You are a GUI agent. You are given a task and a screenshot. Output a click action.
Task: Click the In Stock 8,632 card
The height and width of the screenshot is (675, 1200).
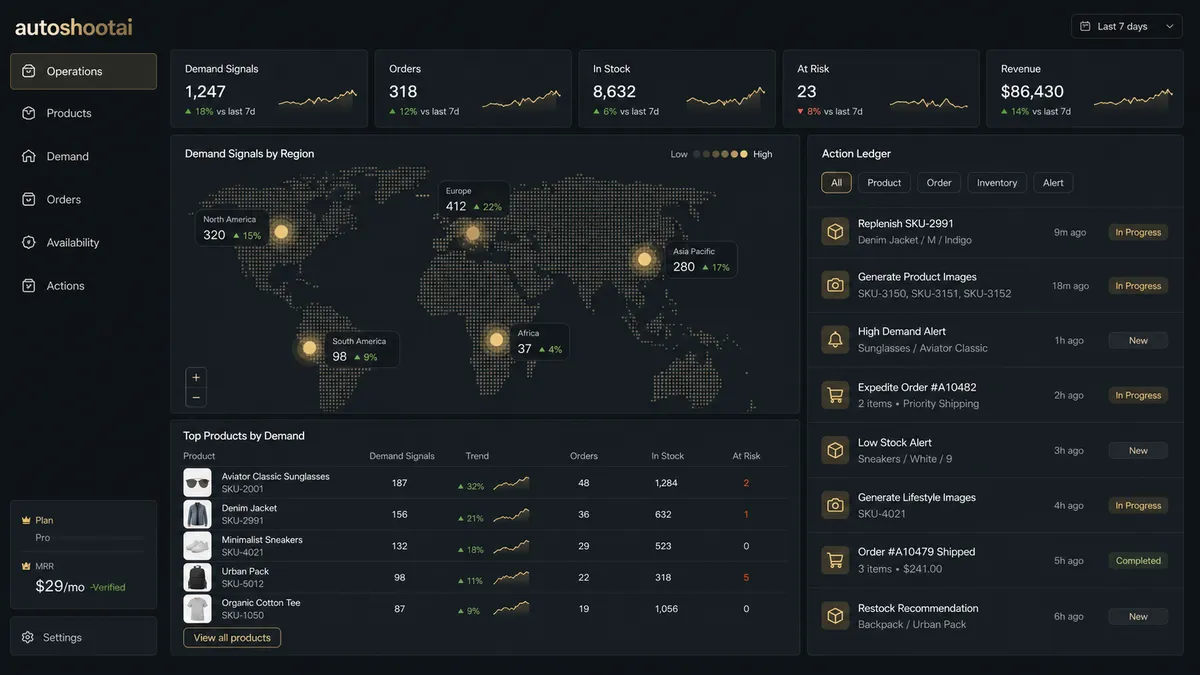tap(677, 89)
